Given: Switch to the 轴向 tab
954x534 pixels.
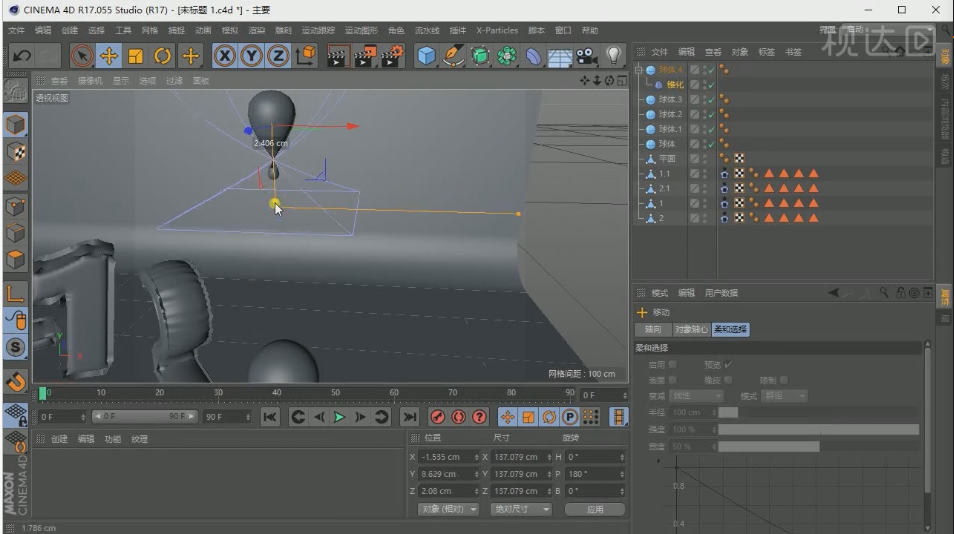Looking at the screenshot, I should [x=653, y=329].
